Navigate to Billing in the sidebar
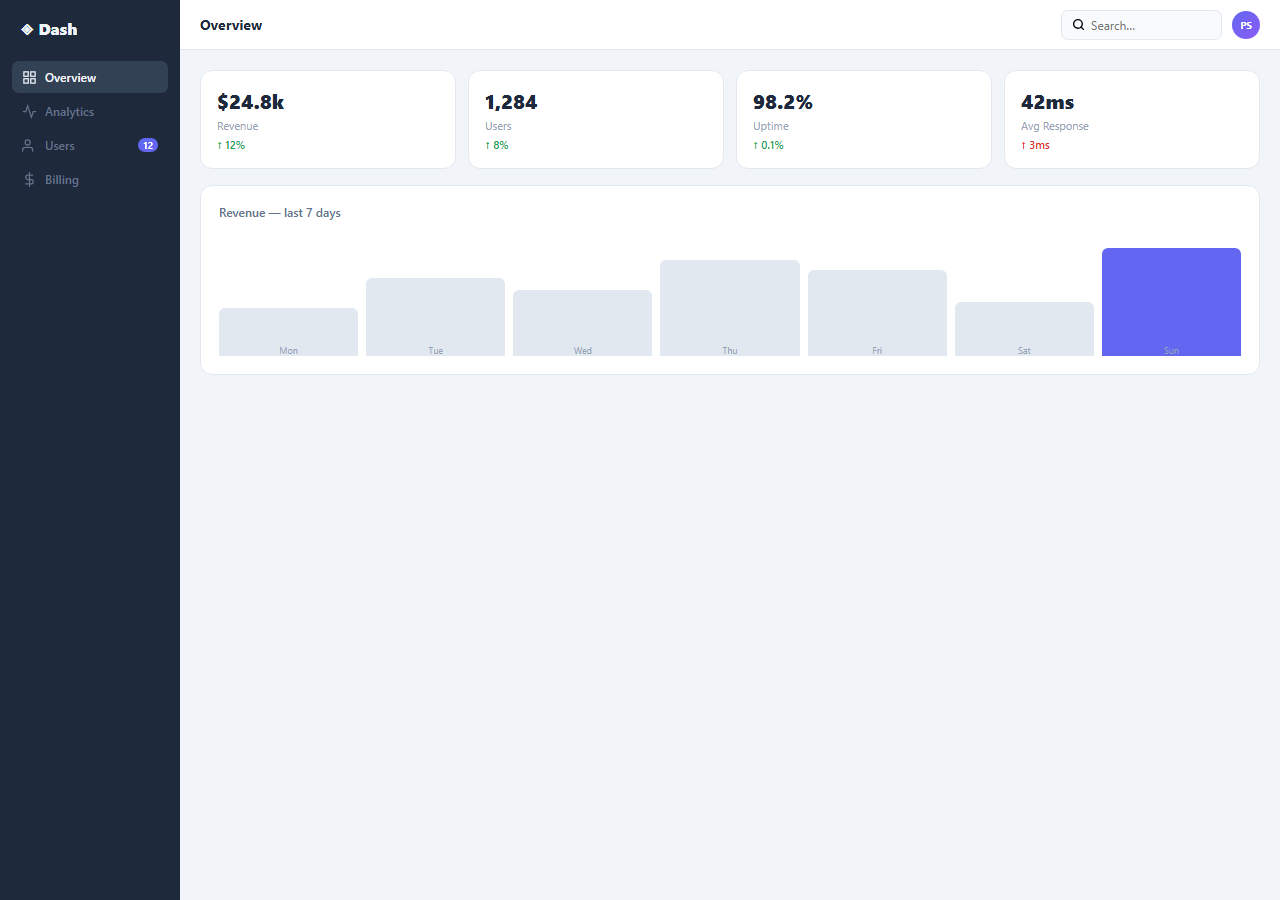The width and height of the screenshot is (1280, 900). (x=90, y=180)
